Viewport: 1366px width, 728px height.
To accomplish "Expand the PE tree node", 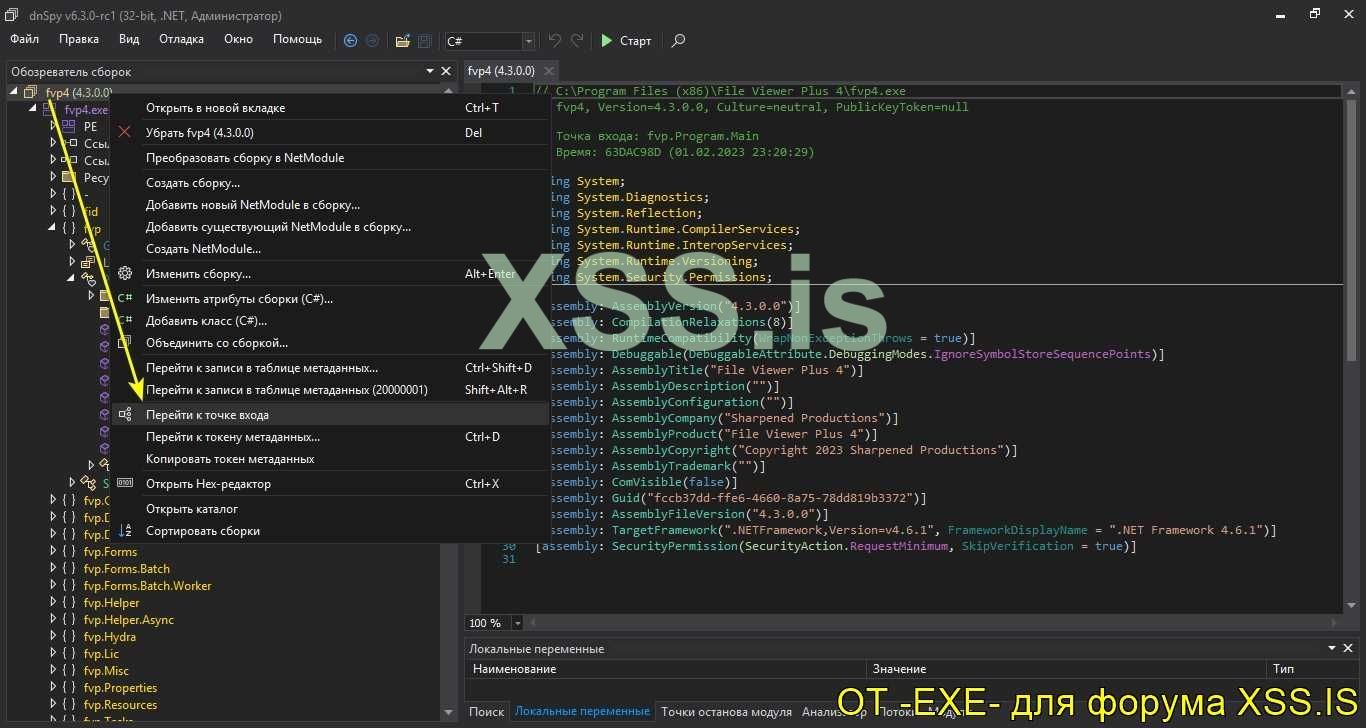I will [53, 127].
